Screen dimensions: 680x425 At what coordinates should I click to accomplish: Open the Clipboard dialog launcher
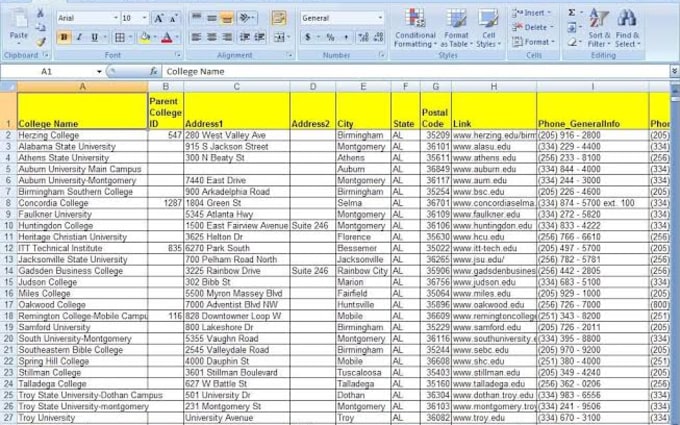45,55
